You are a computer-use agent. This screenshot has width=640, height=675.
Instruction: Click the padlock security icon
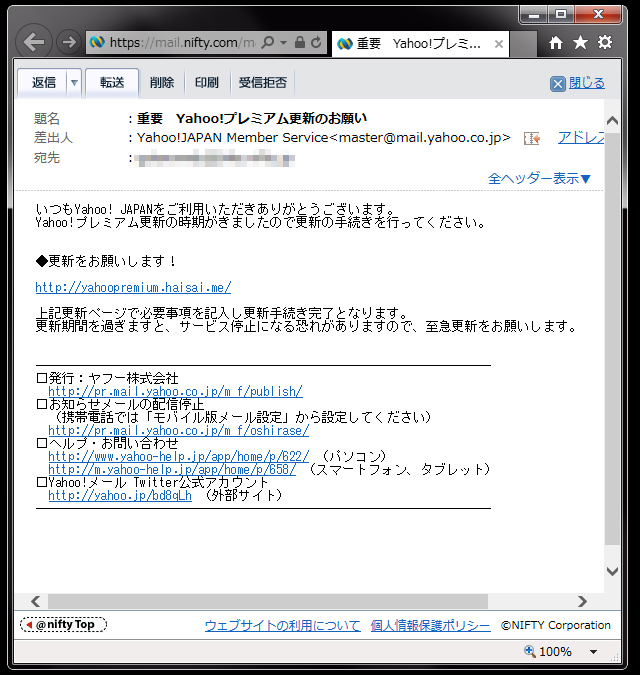tap(300, 42)
